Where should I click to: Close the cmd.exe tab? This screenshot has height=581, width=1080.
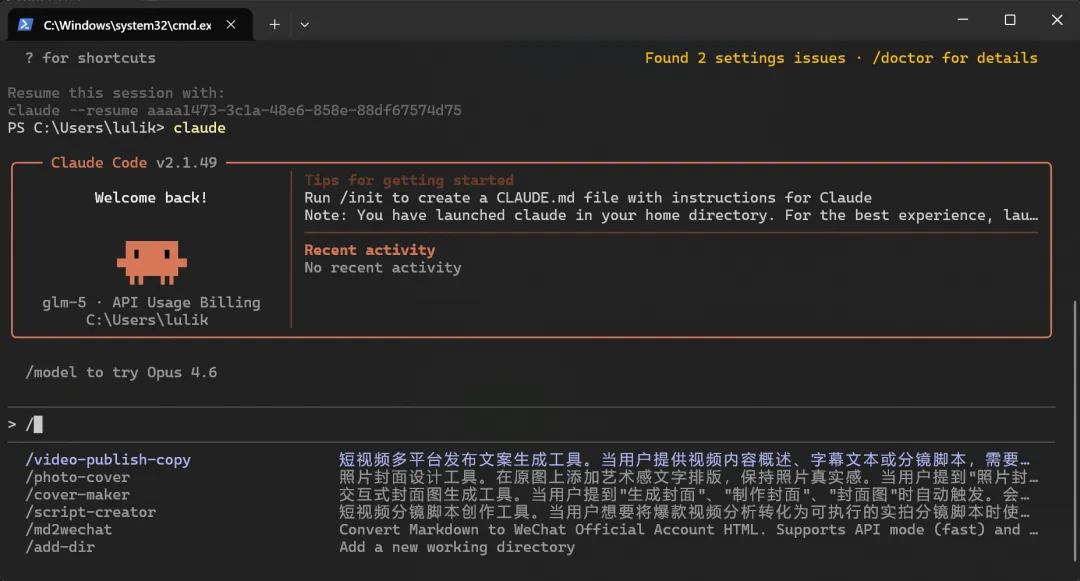click(x=231, y=25)
